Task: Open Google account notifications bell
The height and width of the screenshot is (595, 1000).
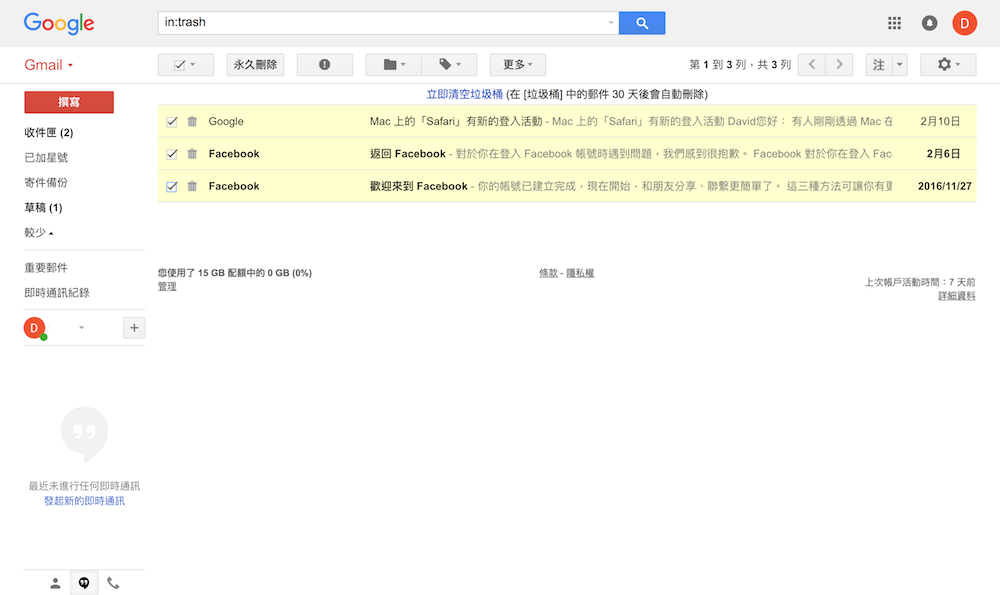Action: point(929,23)
